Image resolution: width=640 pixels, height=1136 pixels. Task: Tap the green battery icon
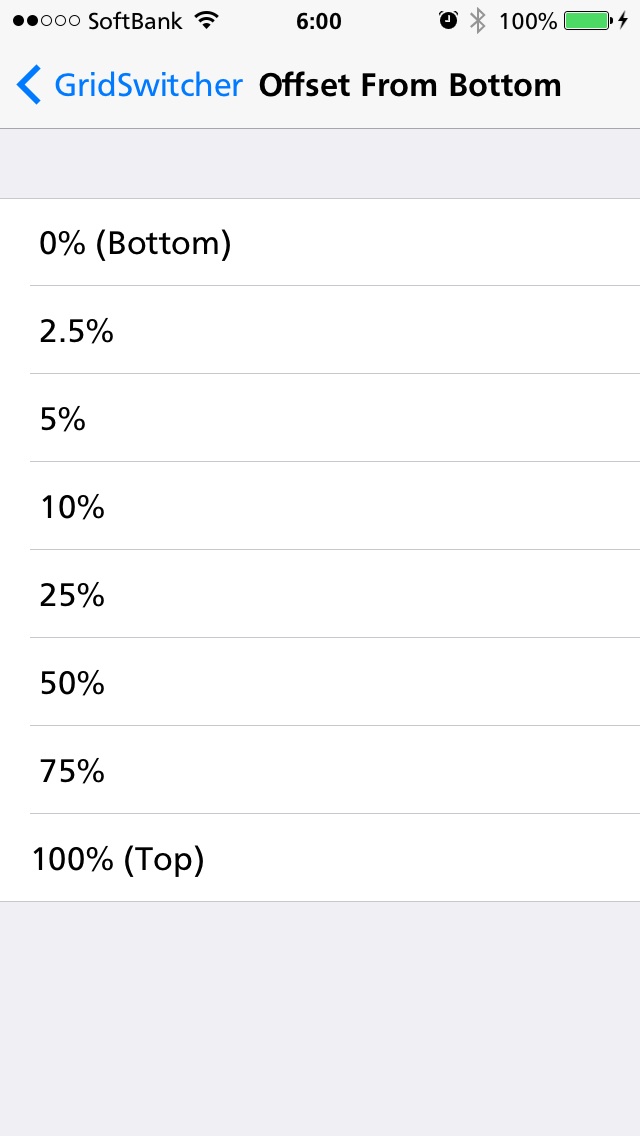[588, 21]
